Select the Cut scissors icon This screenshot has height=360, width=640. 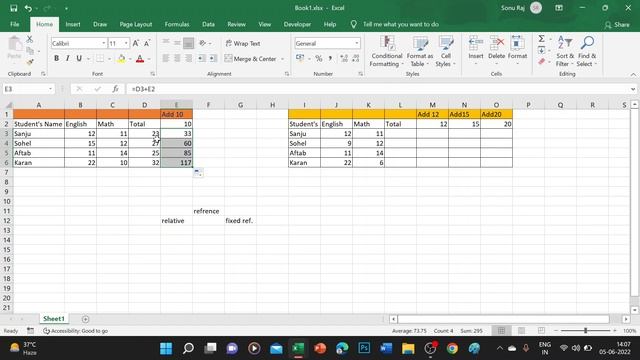(x=29, y=40)
